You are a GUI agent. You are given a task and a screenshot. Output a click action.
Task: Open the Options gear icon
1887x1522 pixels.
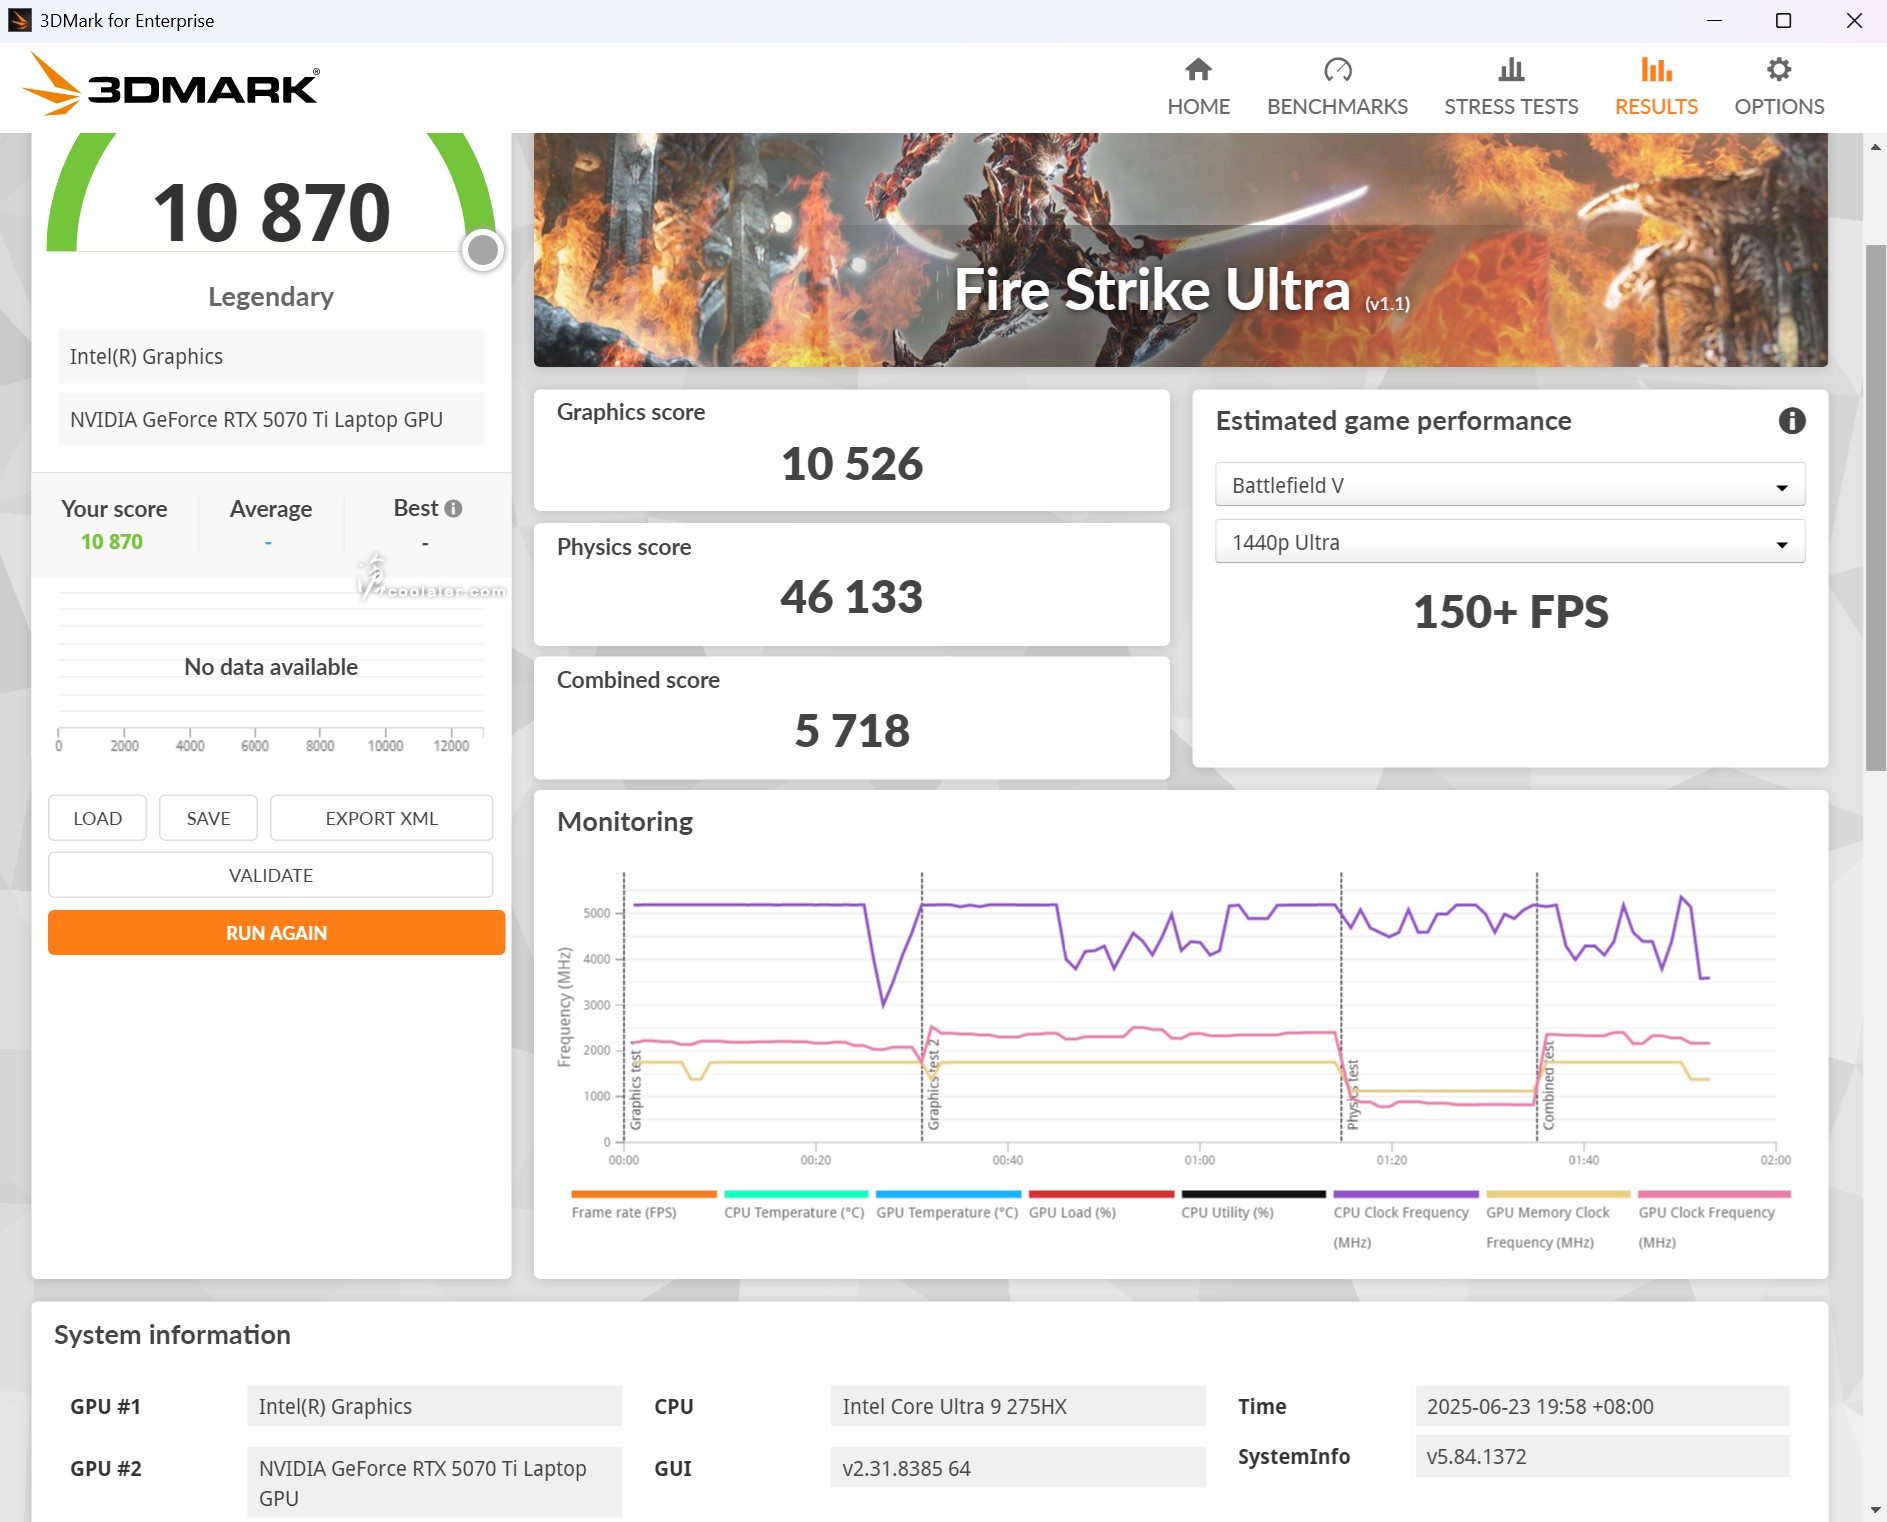coord(1779,69)
